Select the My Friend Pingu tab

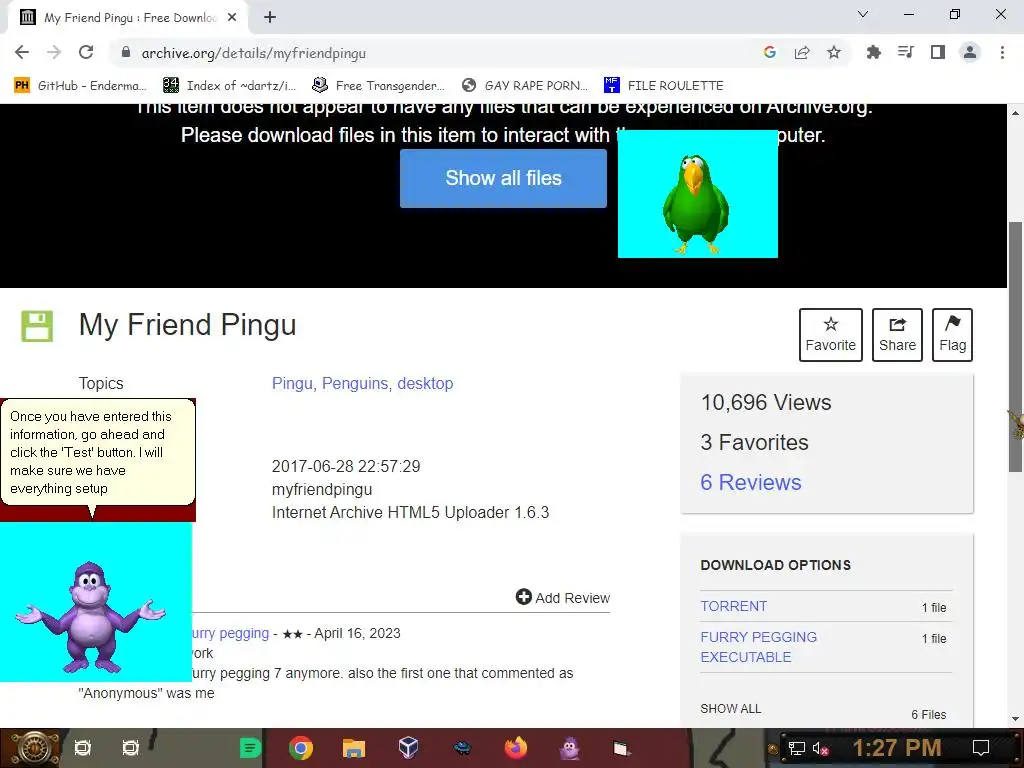click(129, 18)
